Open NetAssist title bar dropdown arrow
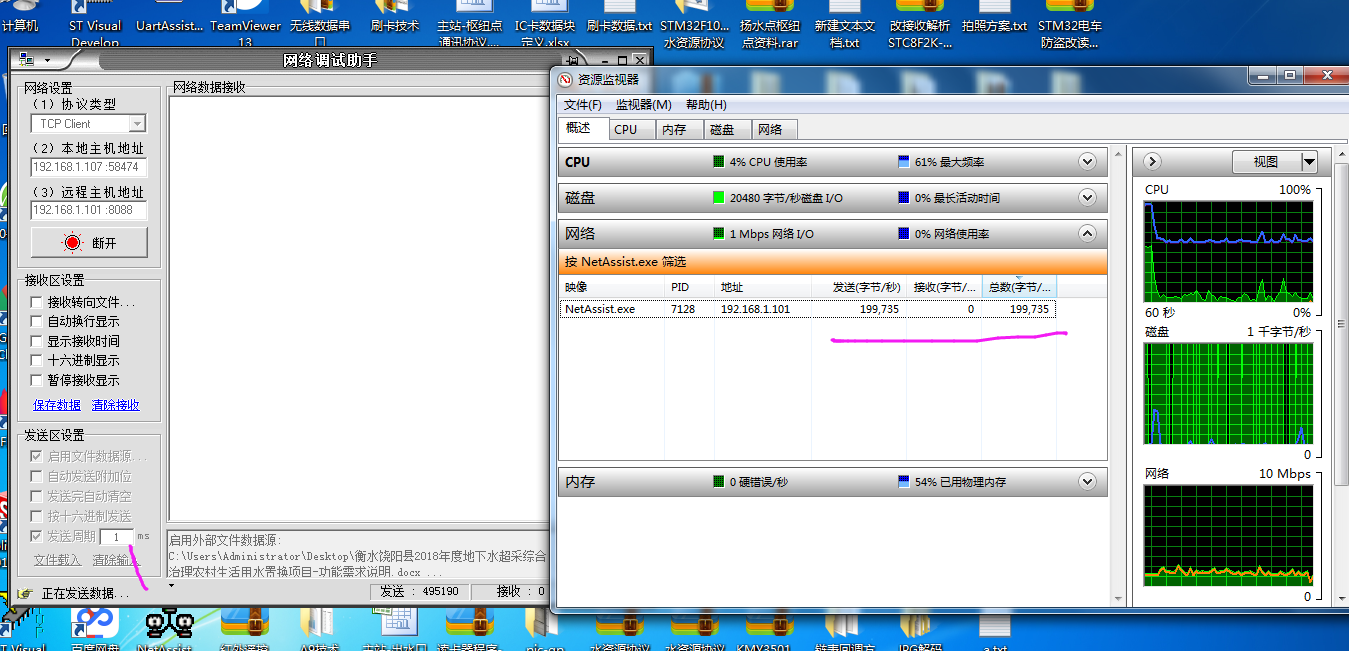The image size is (1349, 651). click(x=47, y=61)
